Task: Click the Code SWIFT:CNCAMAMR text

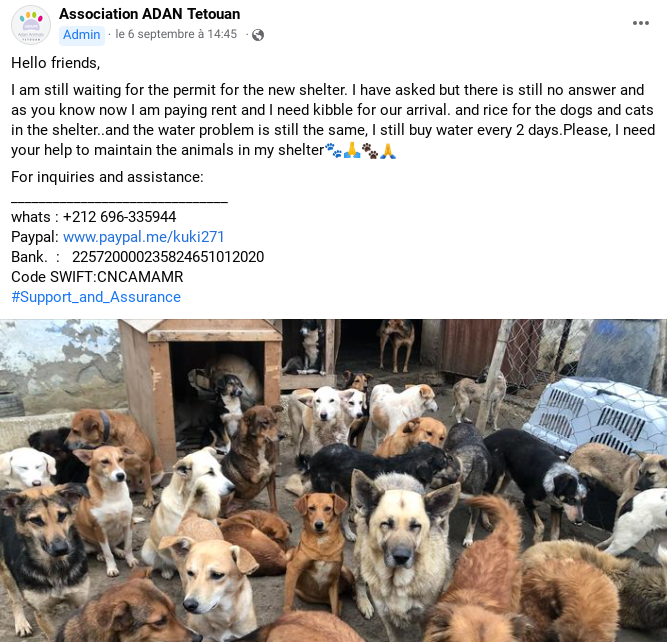Action: (97, 277)
